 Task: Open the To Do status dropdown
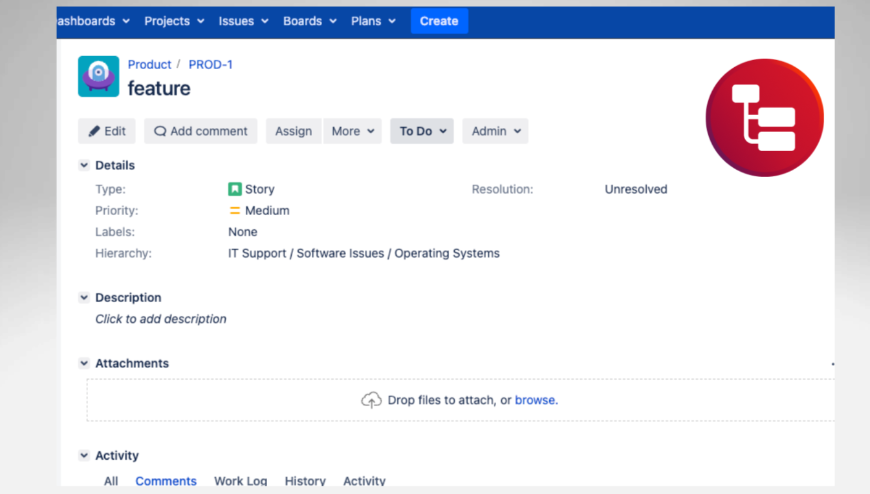(x=421, y=131)
